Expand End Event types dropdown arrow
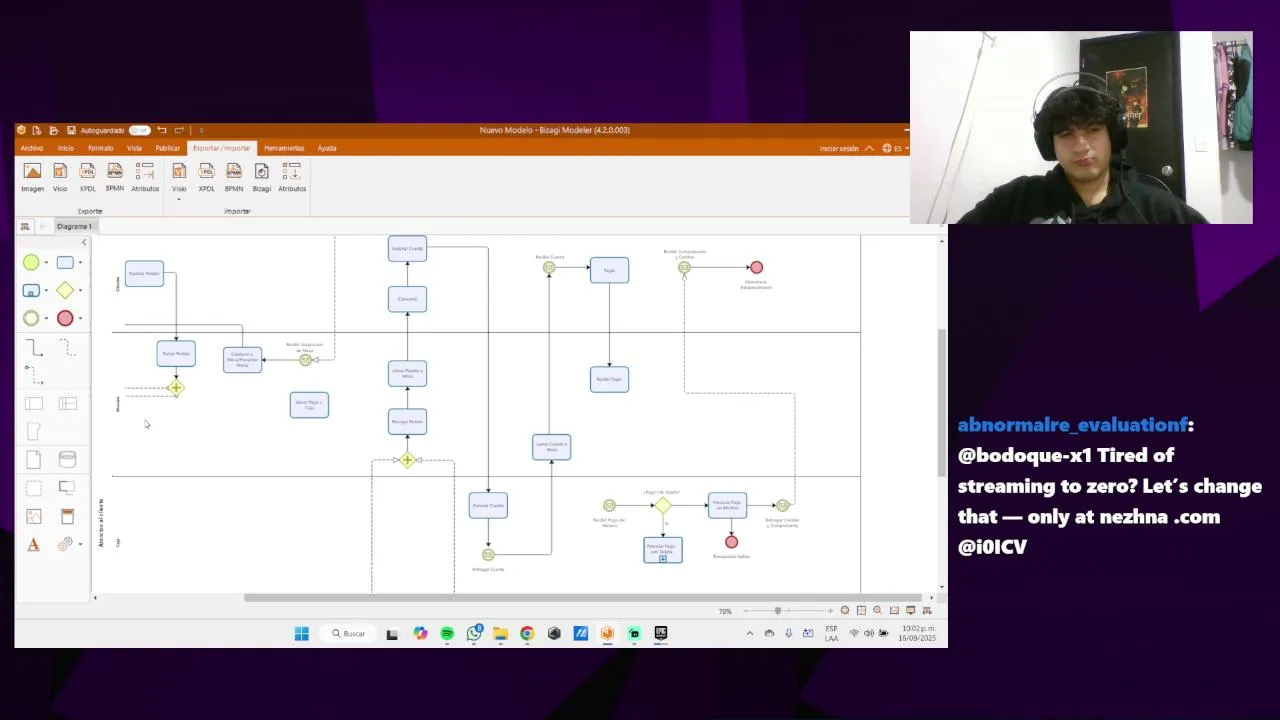The image size is (1280, 720). (80, 319)
